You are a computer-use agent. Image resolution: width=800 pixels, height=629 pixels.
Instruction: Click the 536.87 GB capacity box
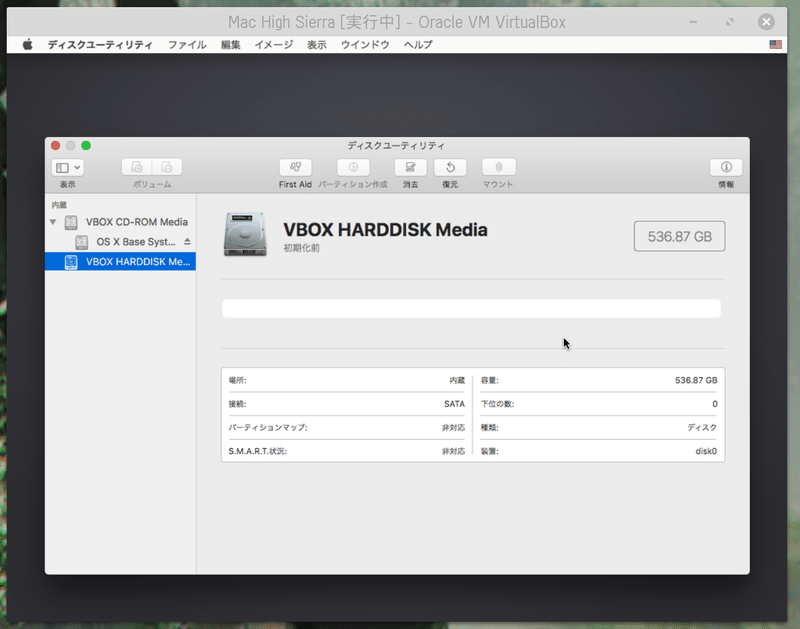(x=680, y=236)
